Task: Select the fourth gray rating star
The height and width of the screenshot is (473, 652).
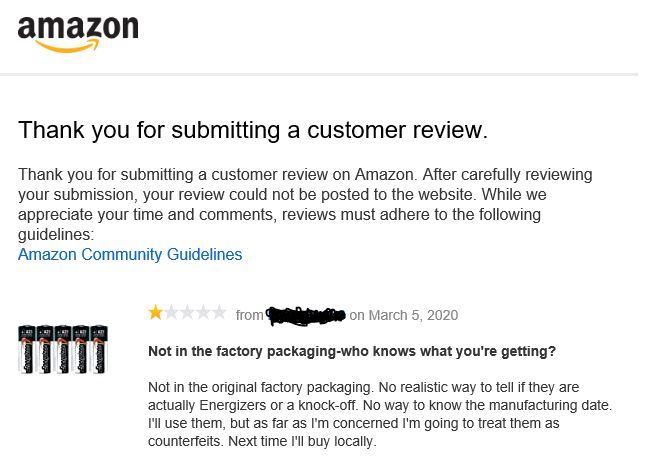Action: point(203,312)
